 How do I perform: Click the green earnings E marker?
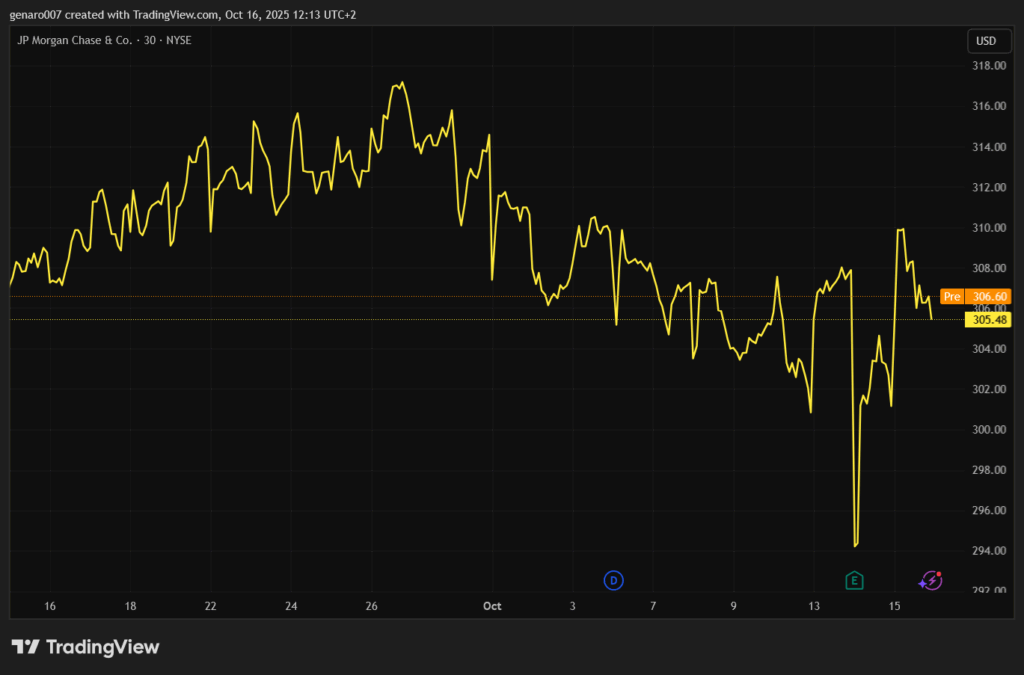click(x=854, y=580)
